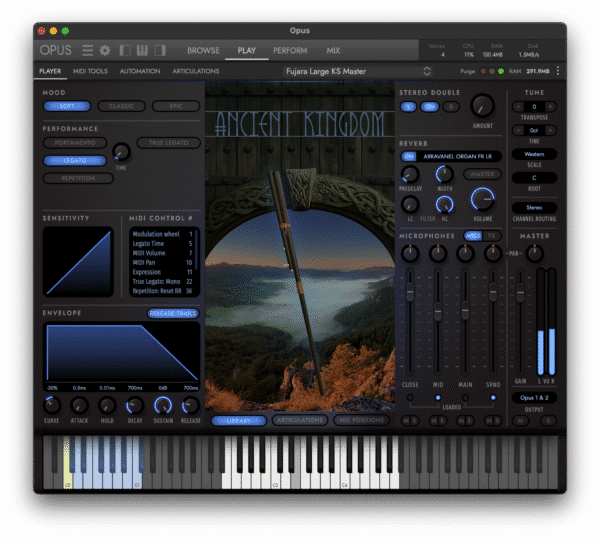Select the Classic mood
This screenshot has height=538, width=600.
click(x=121, y=106)
